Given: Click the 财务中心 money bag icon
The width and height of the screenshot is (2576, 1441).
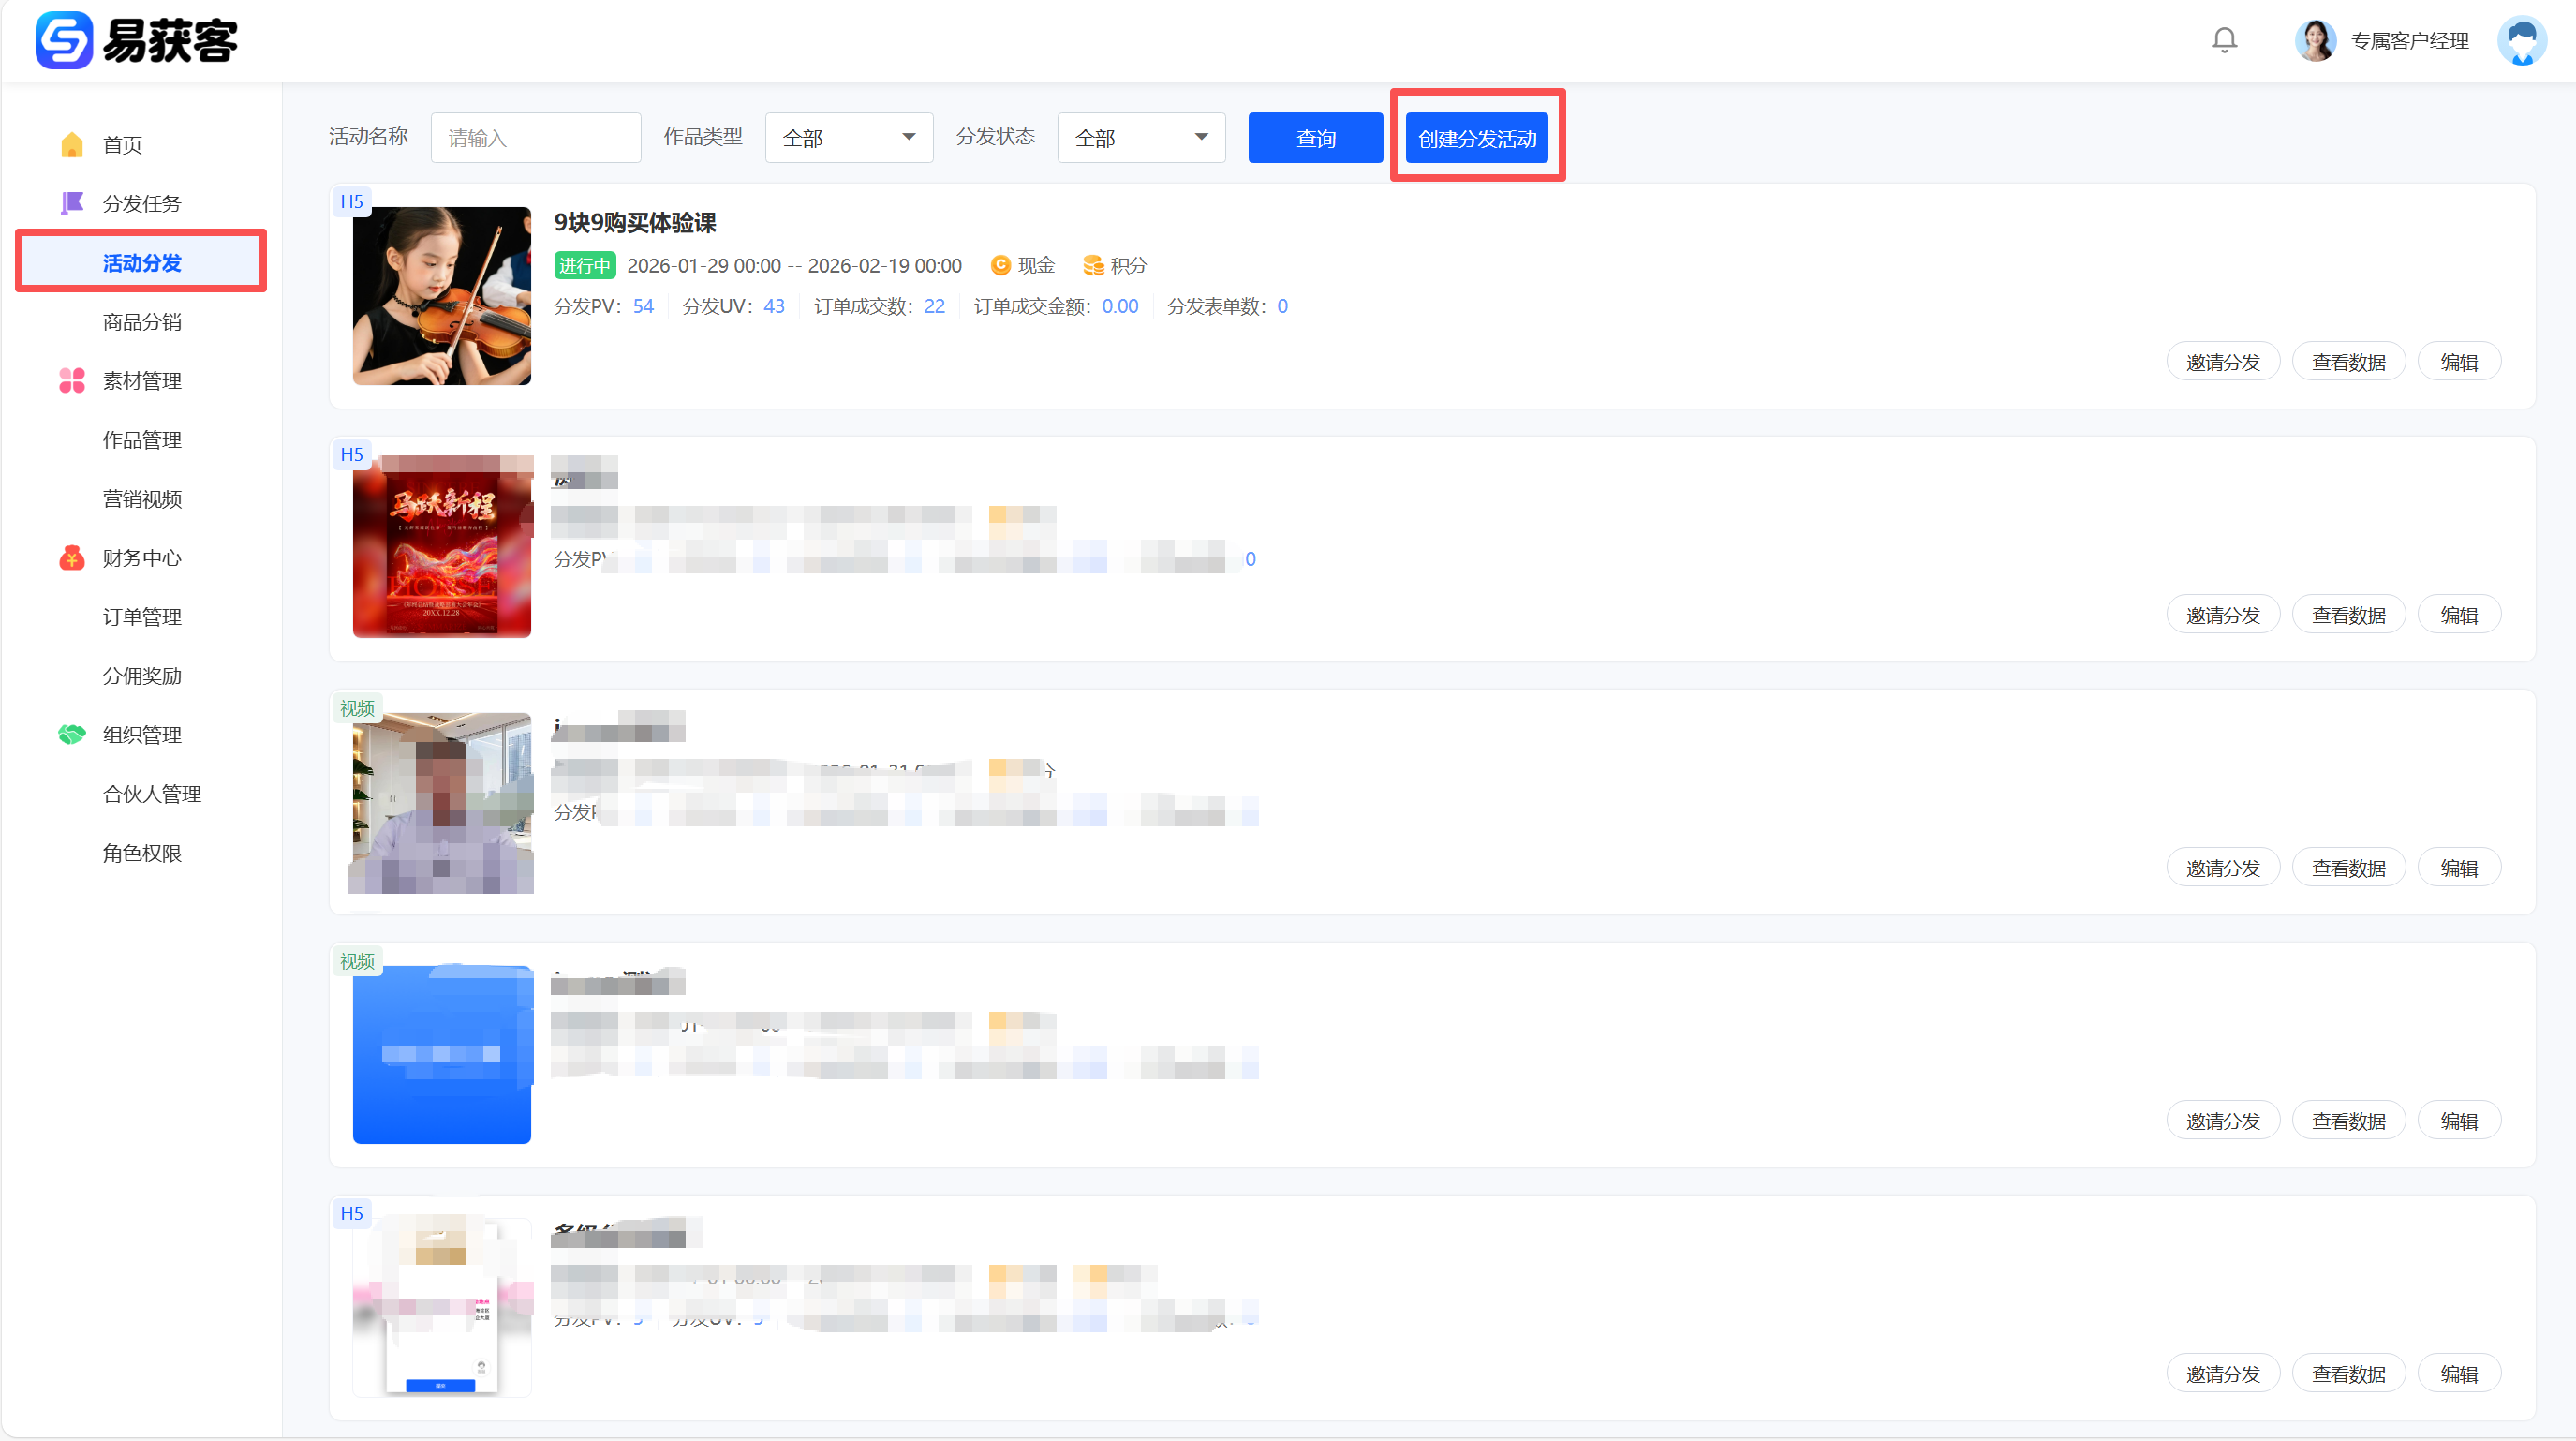Looking at the screenshot, I should point(72,558).
